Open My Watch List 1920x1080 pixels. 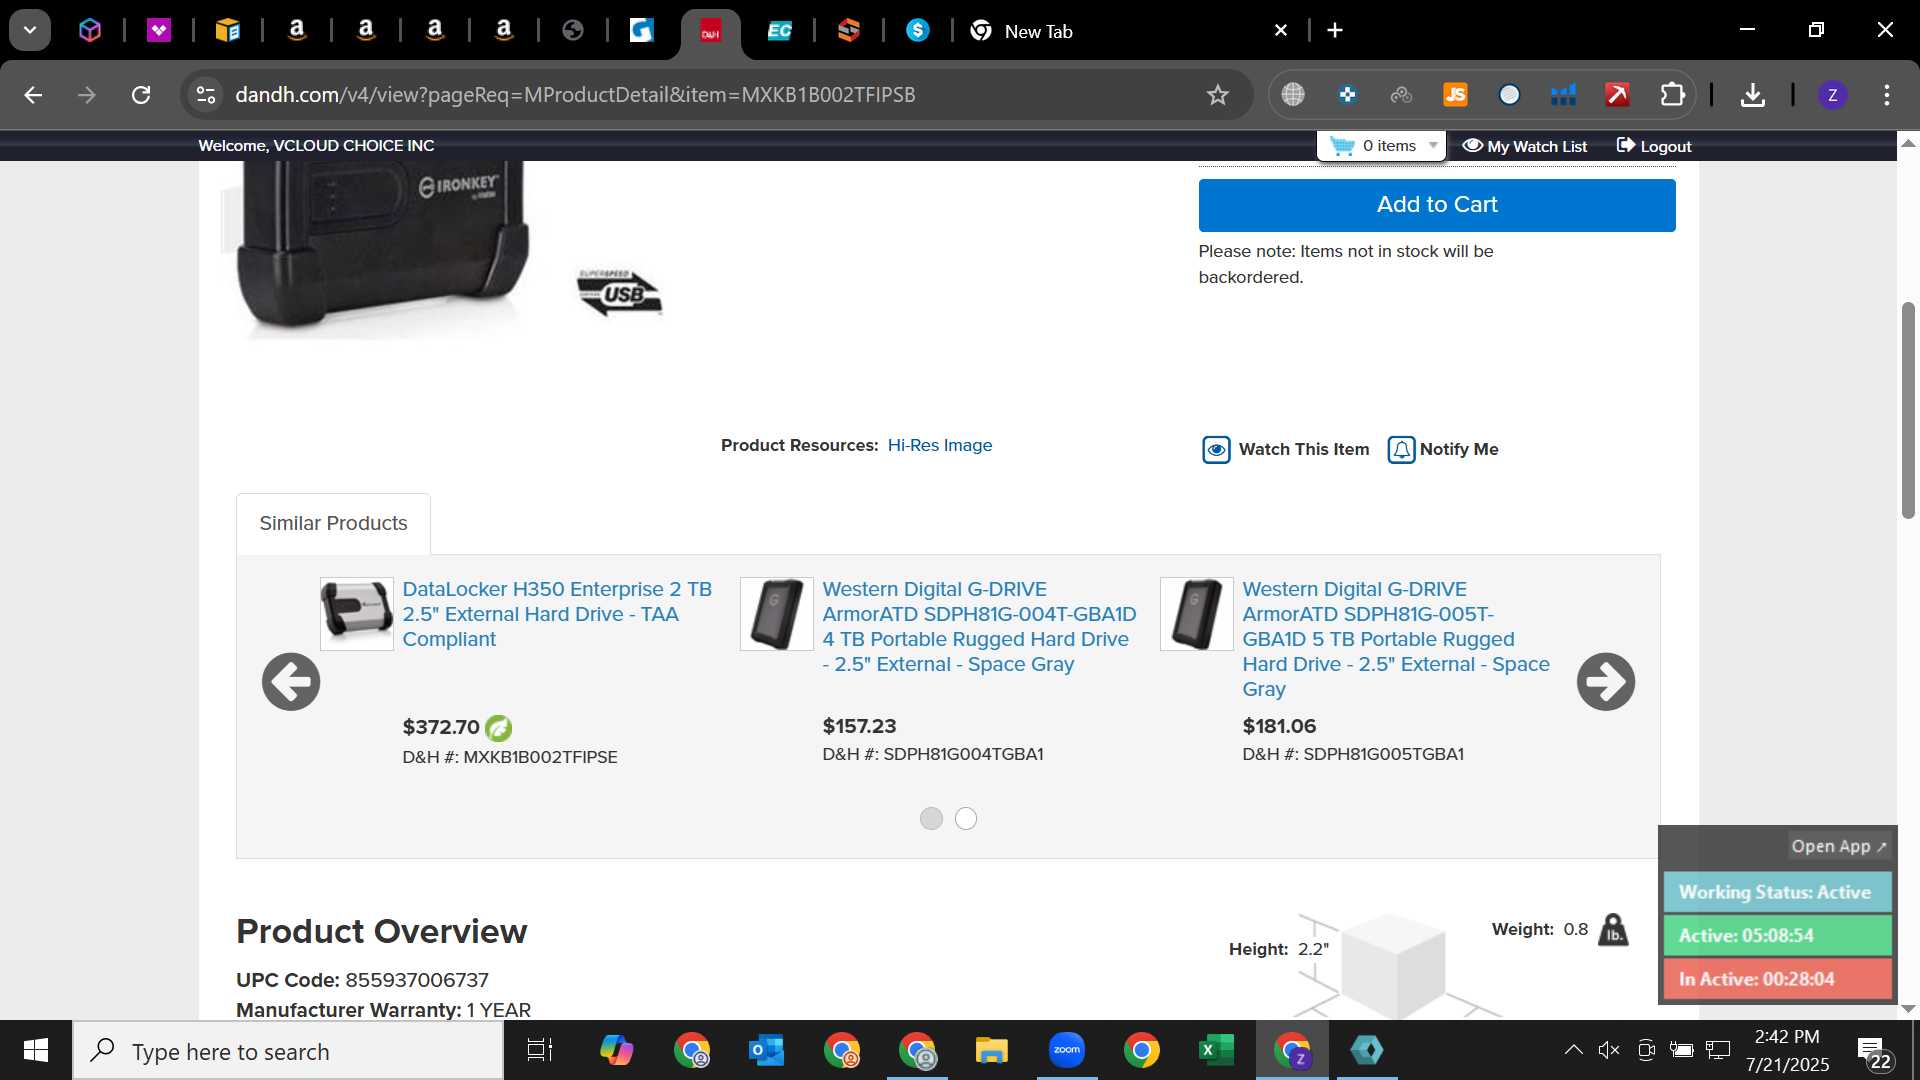tap(1525, 146)
